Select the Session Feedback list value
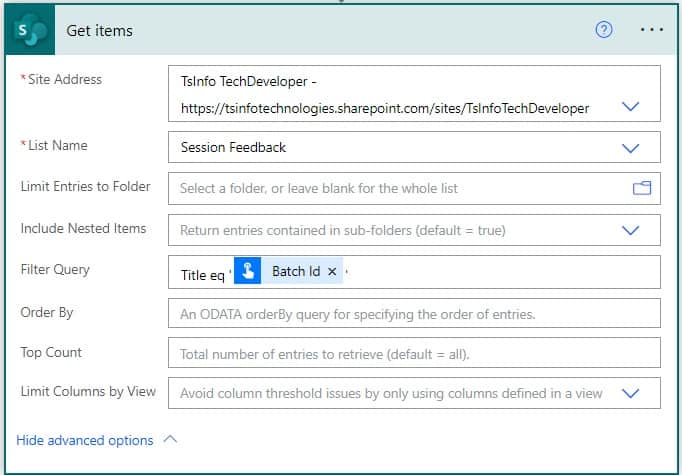The image size is (682, 475). point(233,147)
